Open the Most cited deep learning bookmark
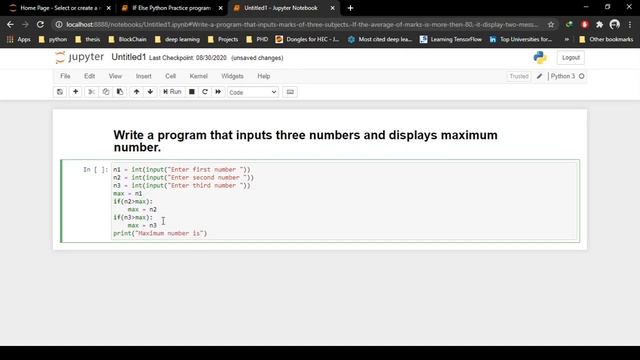The width and height of the screenshot is (640, 360). point(380,39)
